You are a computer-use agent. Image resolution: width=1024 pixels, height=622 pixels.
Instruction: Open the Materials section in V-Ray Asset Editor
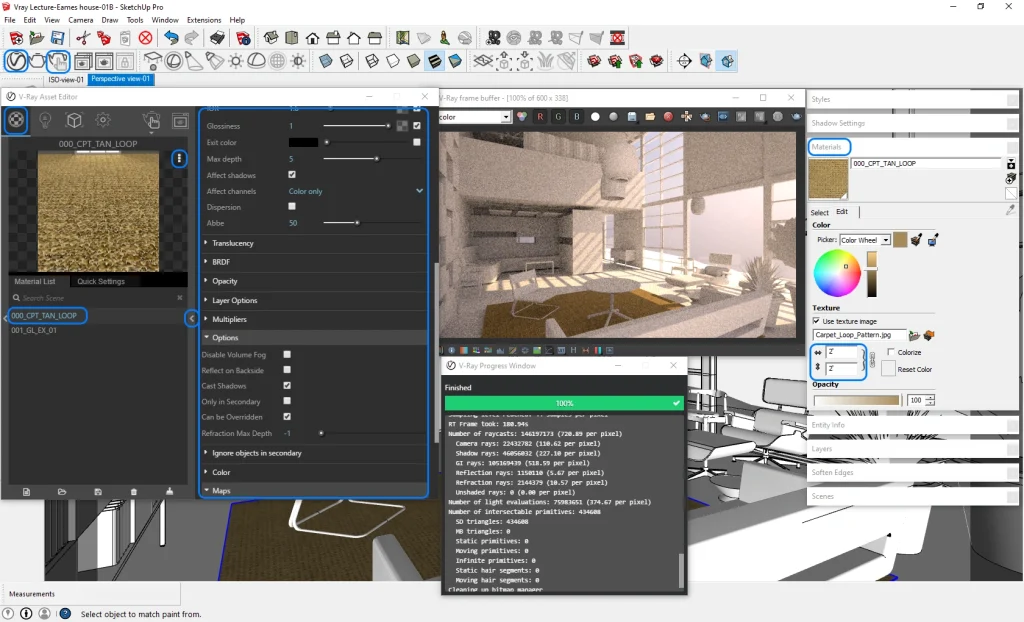[15, 120]
